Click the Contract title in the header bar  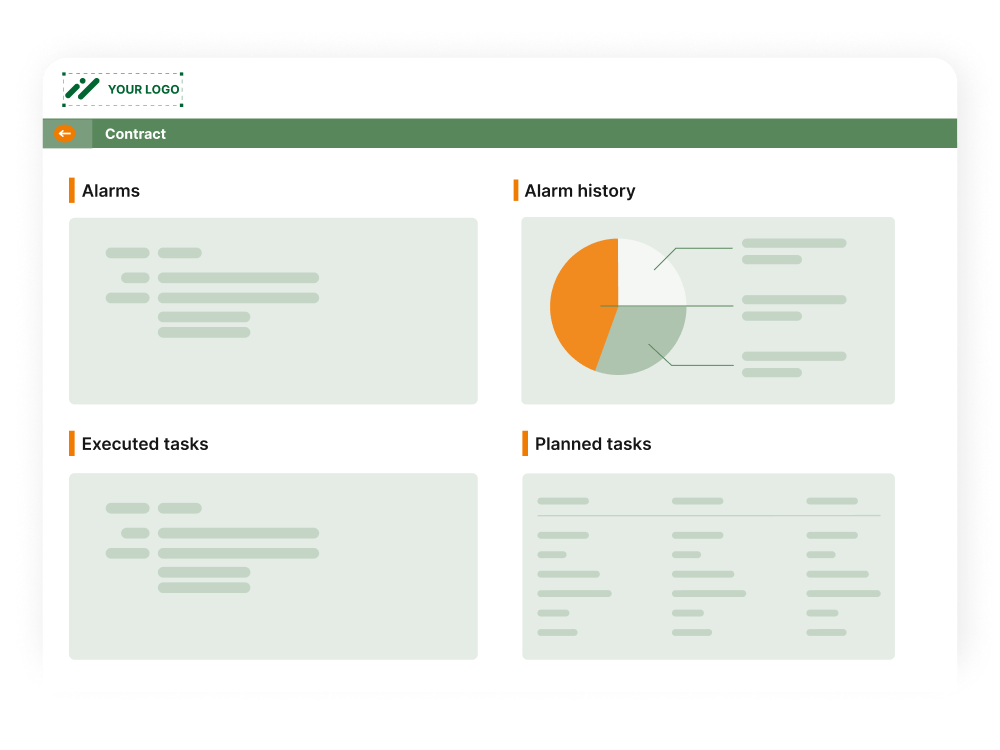tap(135, 134)
